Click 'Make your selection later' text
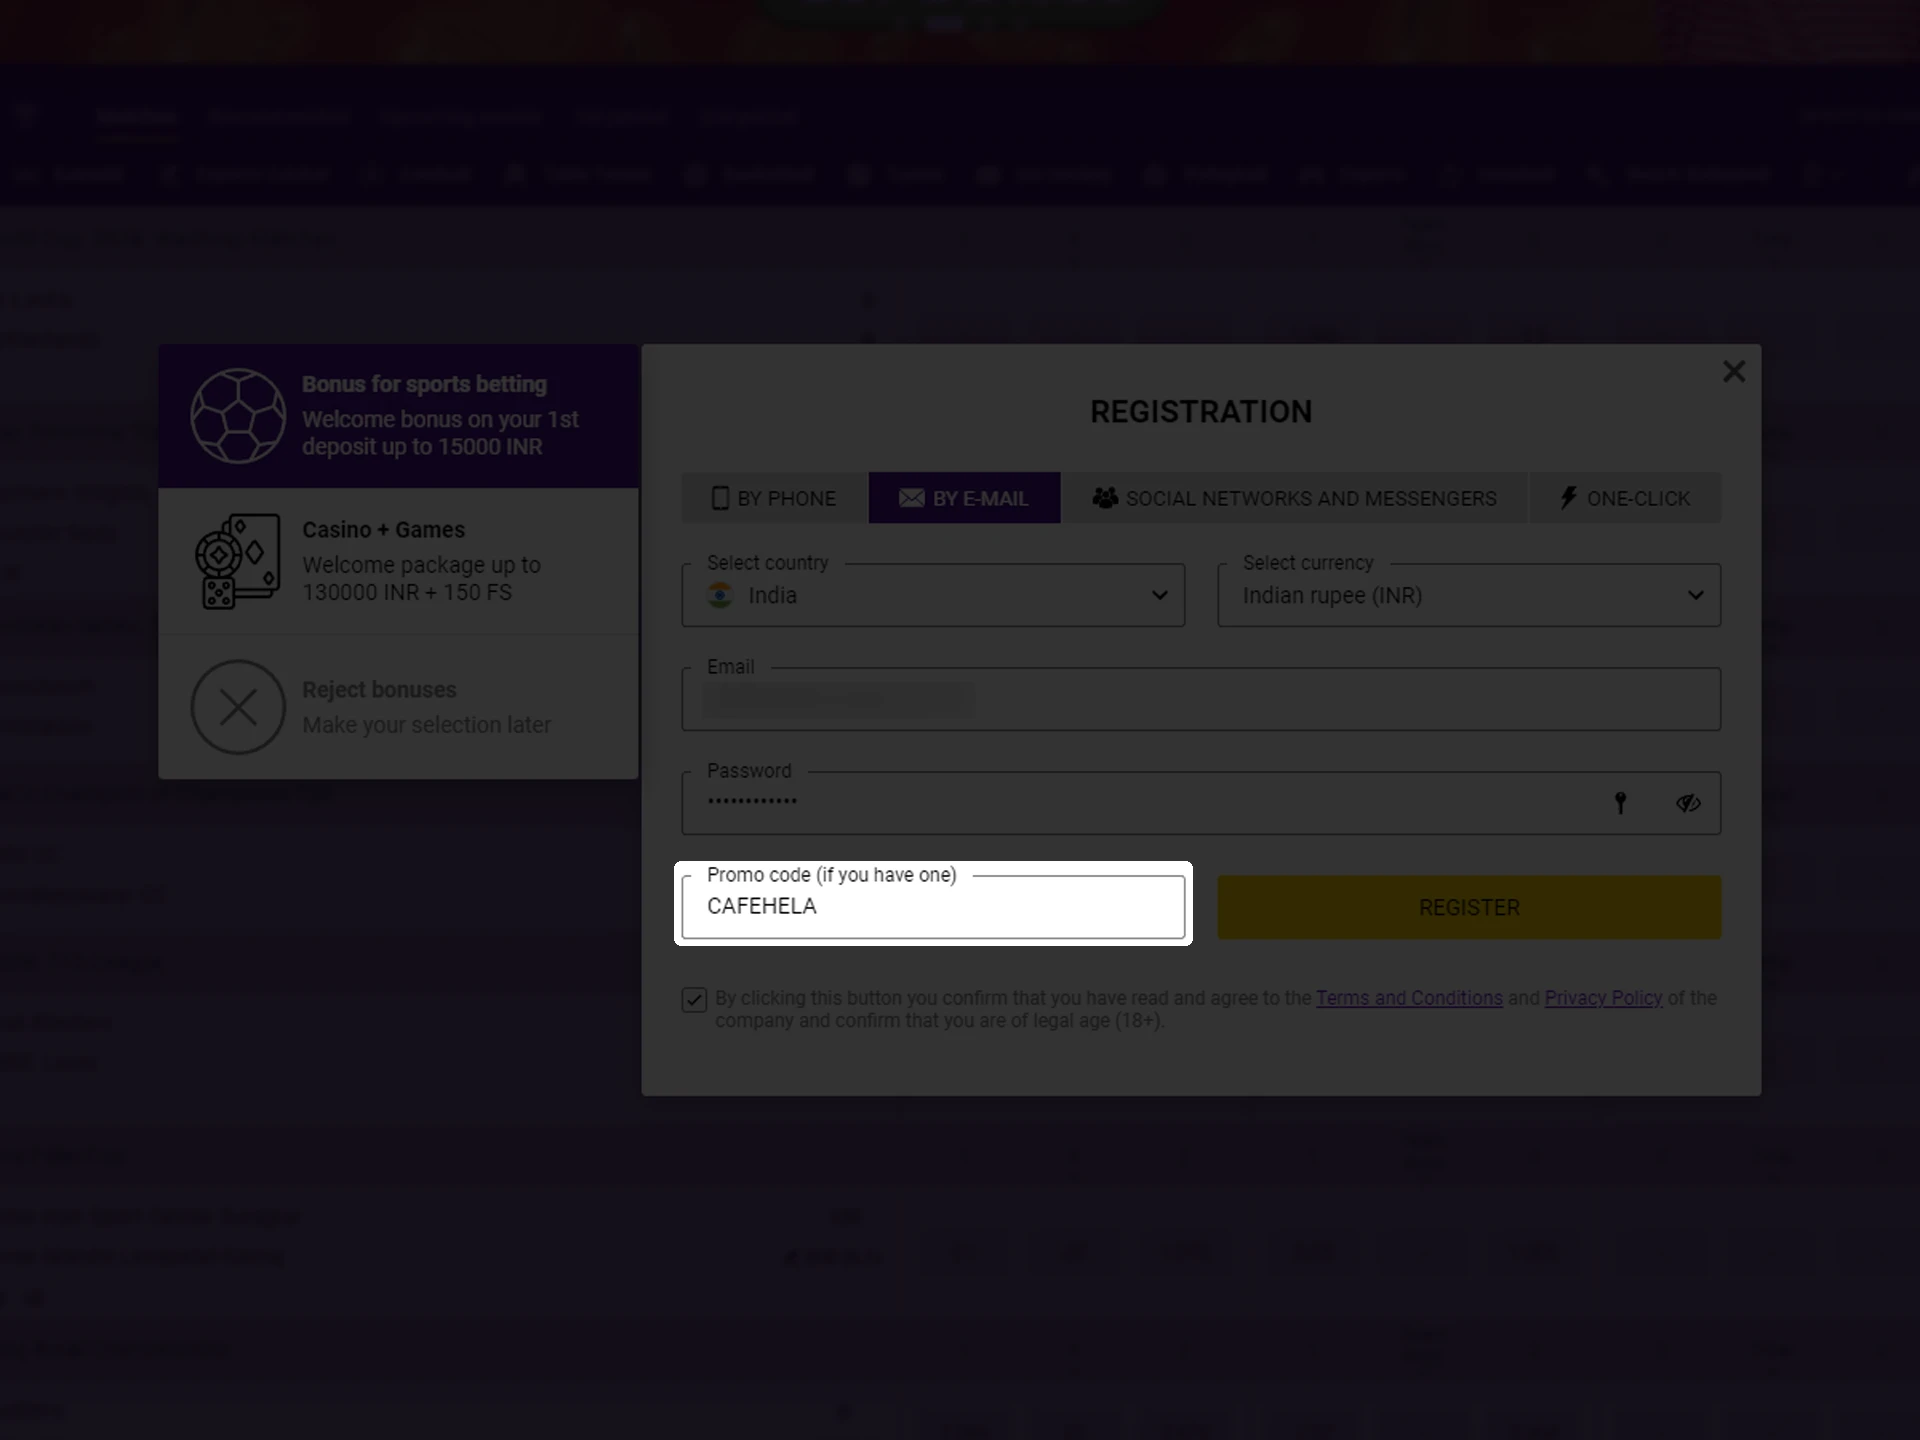The image size is (1920, 1440). 426,725
